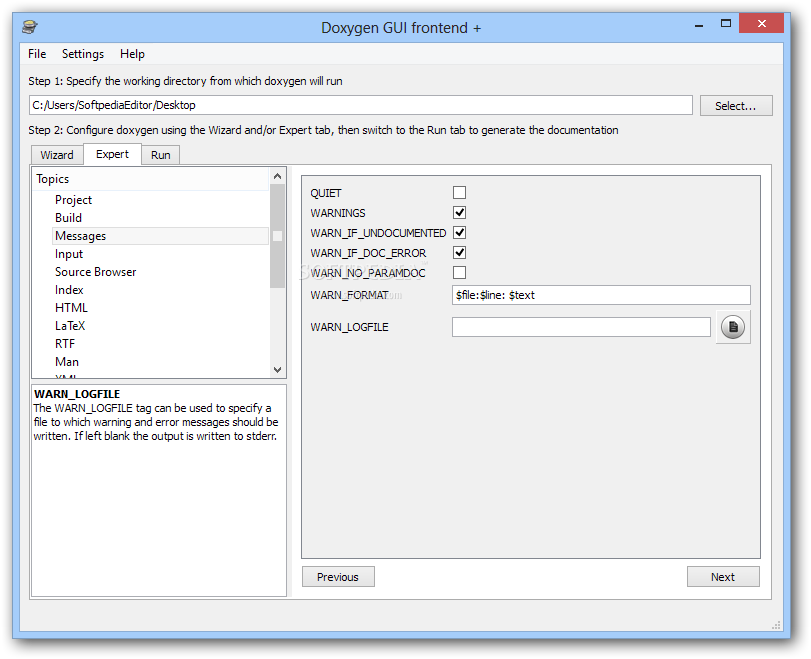Click the WARN_LOGFILE label

pos(349,327)
